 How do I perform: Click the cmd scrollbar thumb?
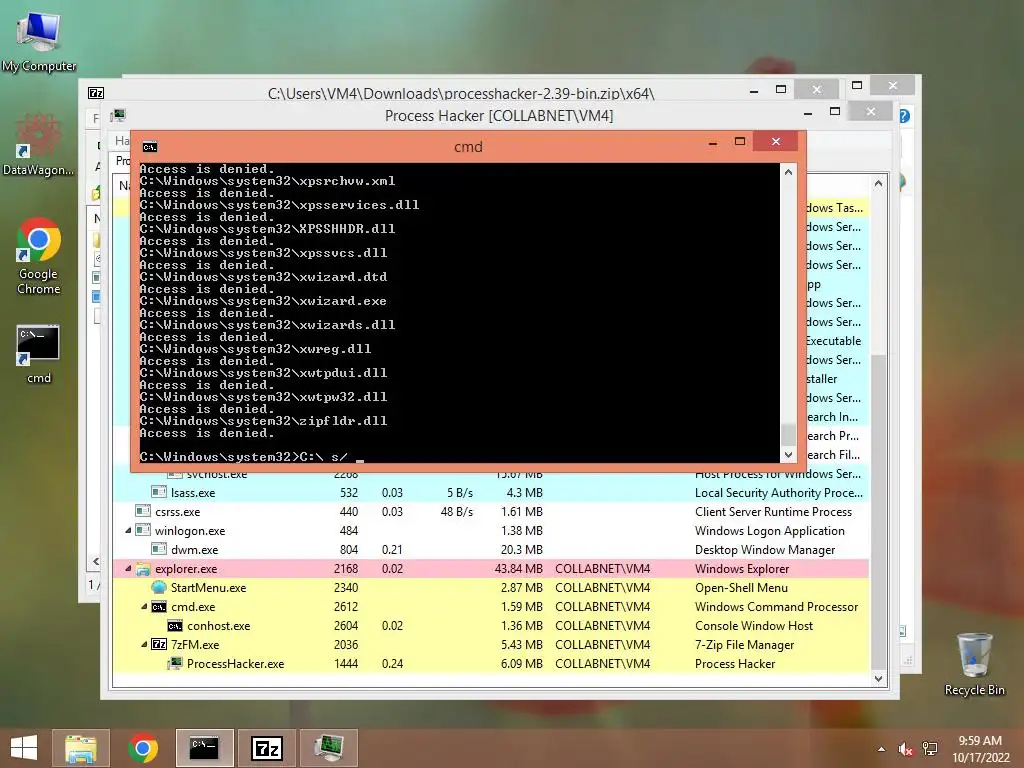788,434
